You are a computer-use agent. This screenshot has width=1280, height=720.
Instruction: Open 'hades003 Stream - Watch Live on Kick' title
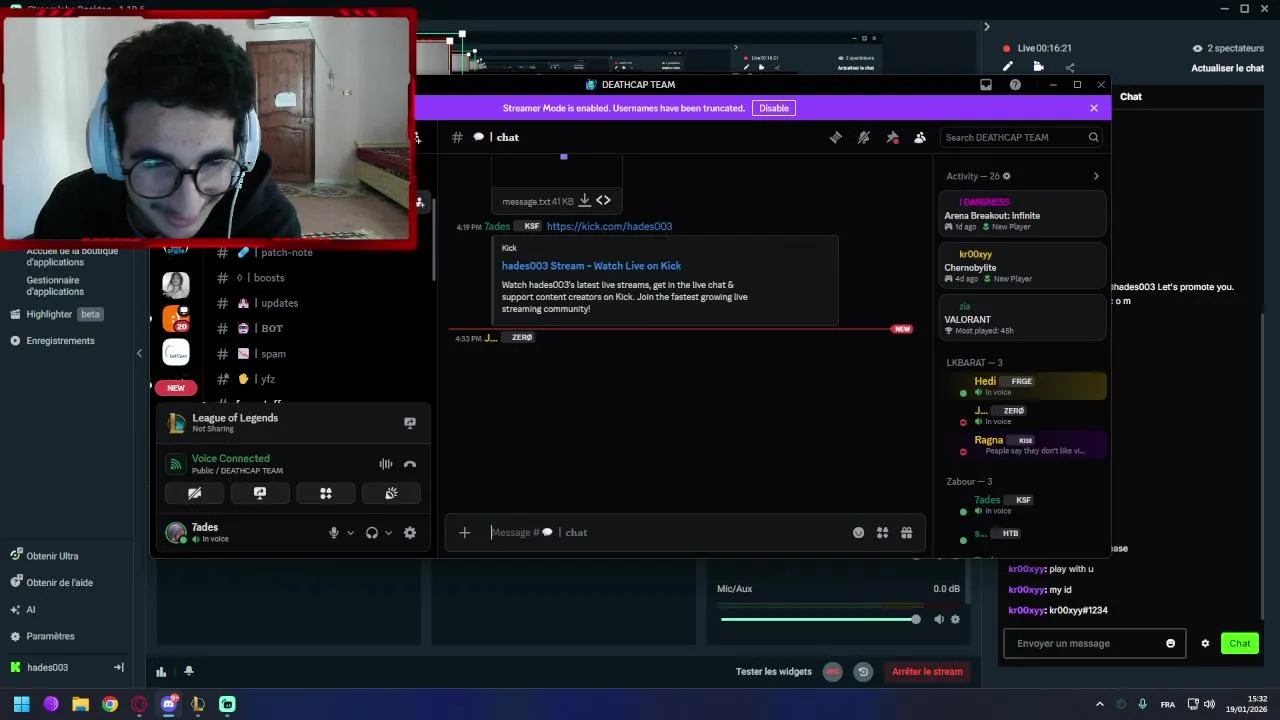(591, 266)
